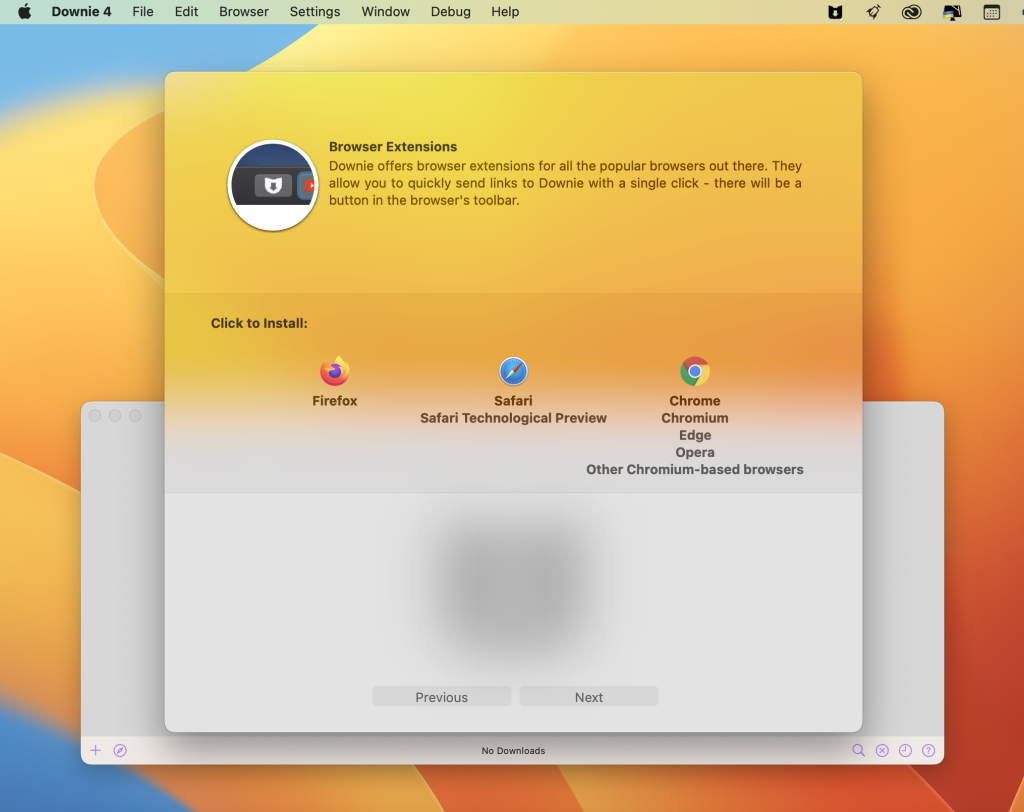Screen dimensions: 1024x812
Task: Click the browser extension illustration thumbnail
Action: coord(273,185)
